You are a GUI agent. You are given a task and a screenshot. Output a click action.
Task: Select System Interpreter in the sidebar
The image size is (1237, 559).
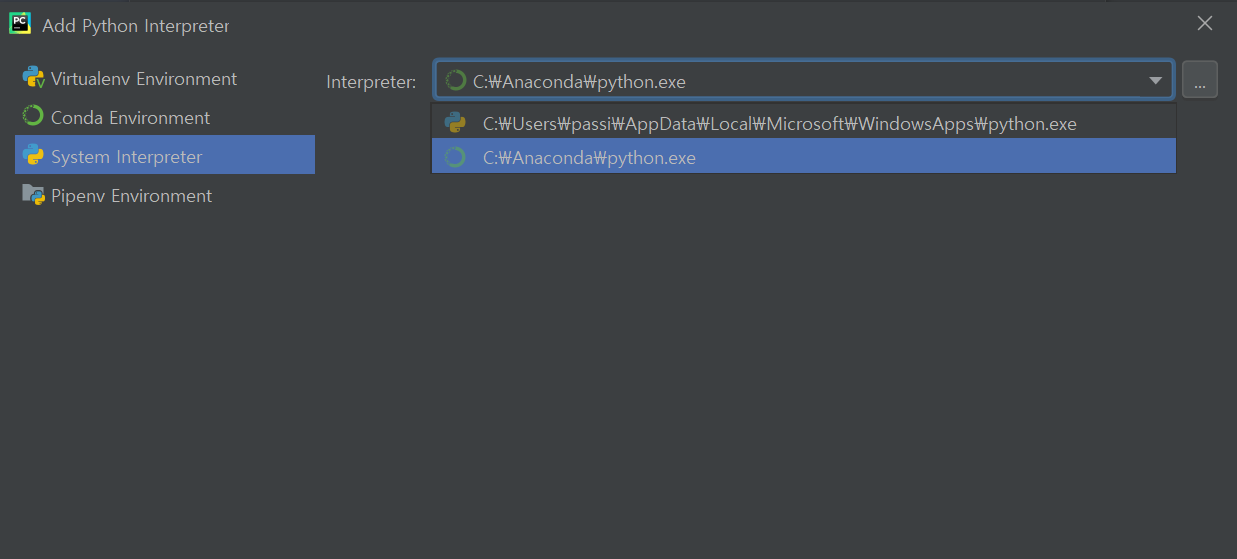coord(165,156)
